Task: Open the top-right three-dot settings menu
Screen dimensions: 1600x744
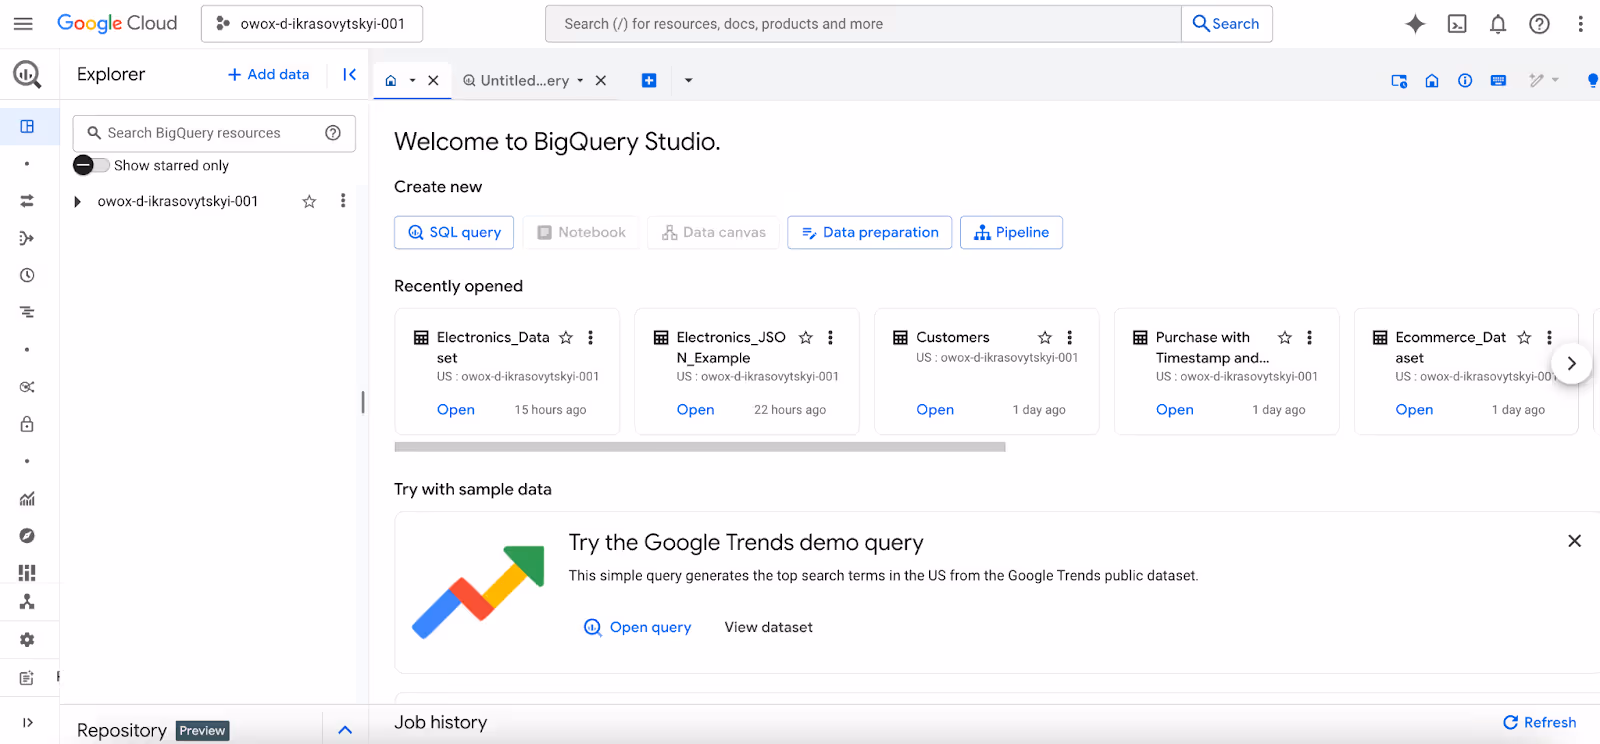Action: coord(1581,24)
